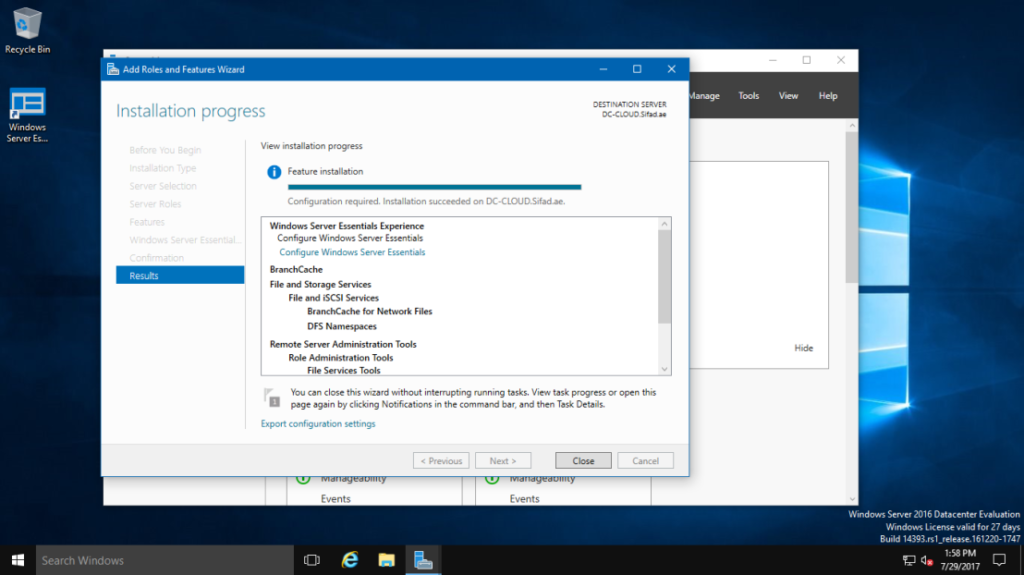Select the Server Manager taskbar icon
1024x575 pixels.
coord(423,560)
